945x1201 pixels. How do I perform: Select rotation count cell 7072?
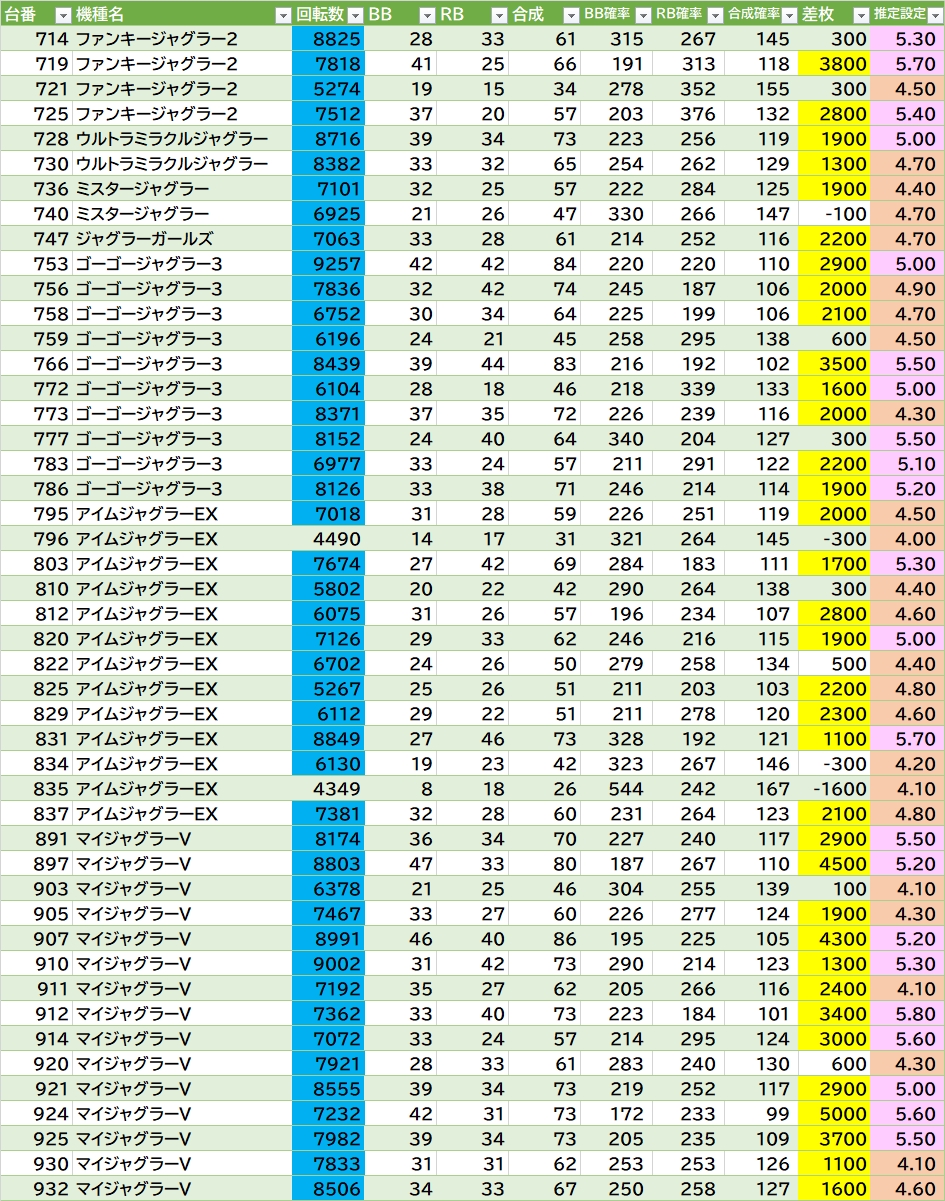coord(328,1039)
